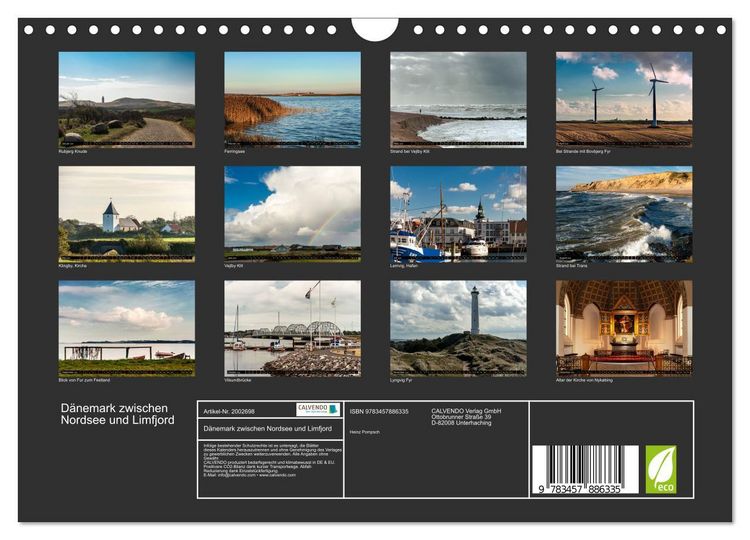Screen dimensions: 750x540
Task: Click the caption 'Lemvig, Hafen'
Action: click(404, 265)
